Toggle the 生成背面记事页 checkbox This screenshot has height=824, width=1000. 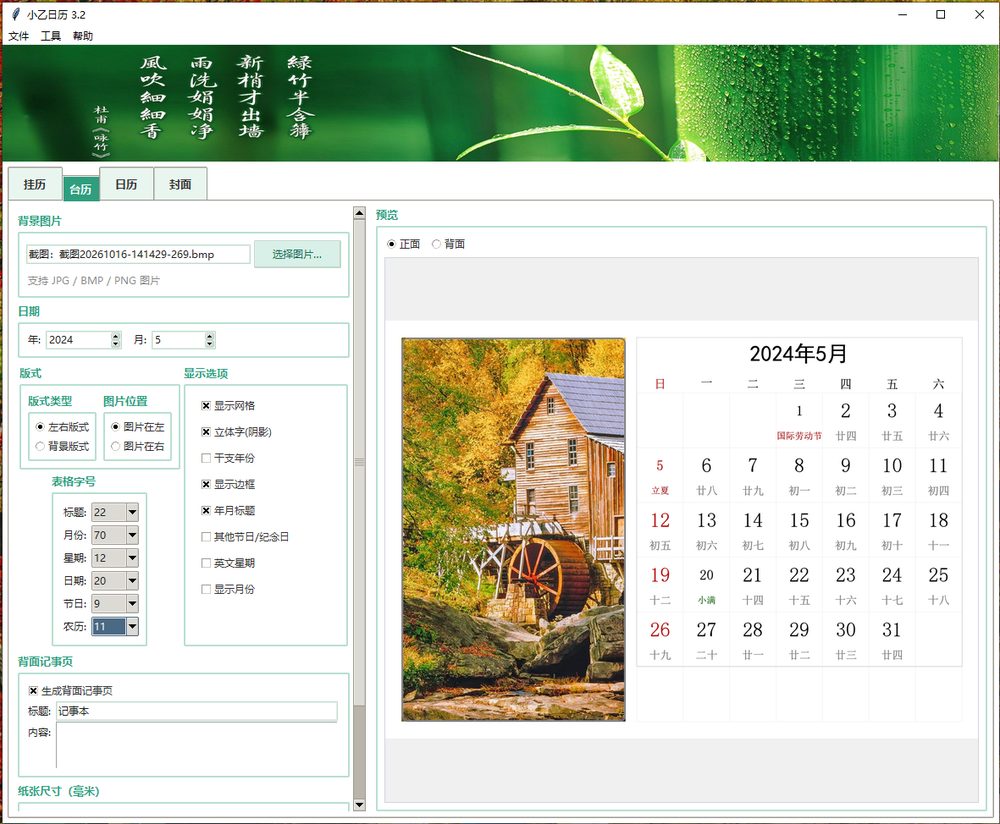(x=33, y=691)
